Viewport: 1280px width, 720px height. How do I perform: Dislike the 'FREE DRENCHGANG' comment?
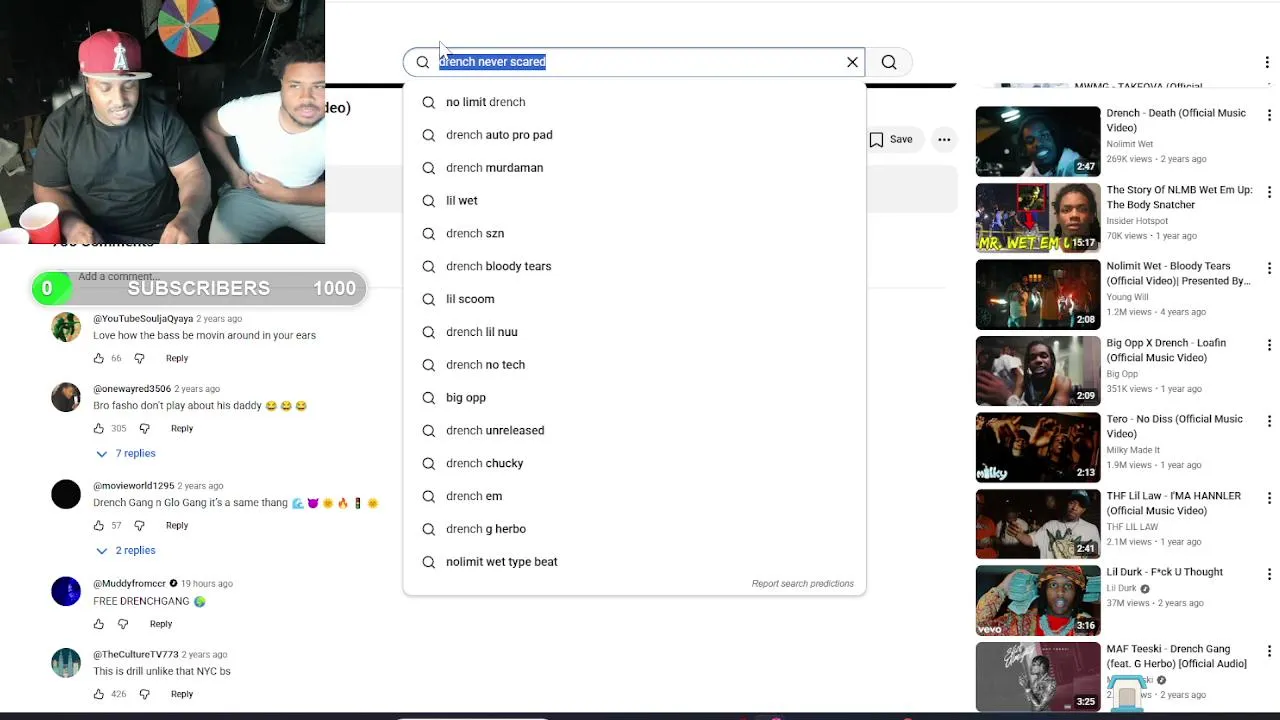click(x=123, y=624)
